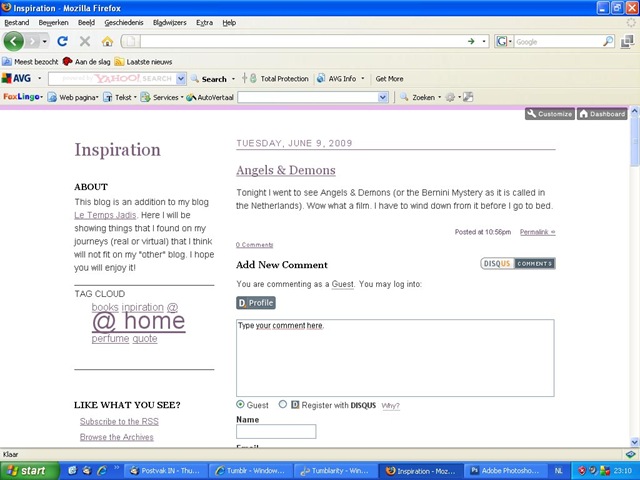Open the FoxLingo text field dropdown arrow
This screenshot has width=640, height=480.
coord(382,97)
